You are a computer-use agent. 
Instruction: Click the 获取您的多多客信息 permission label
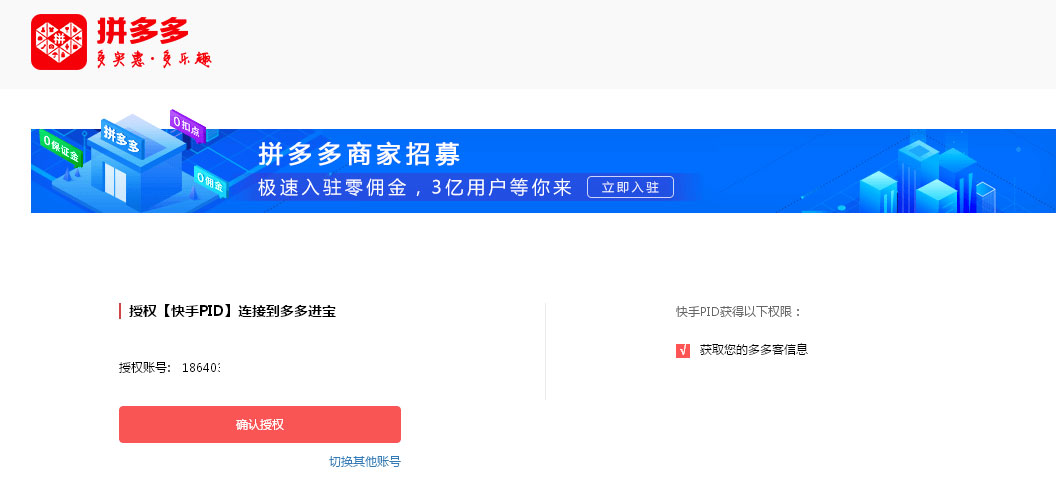tap(754, 350)
